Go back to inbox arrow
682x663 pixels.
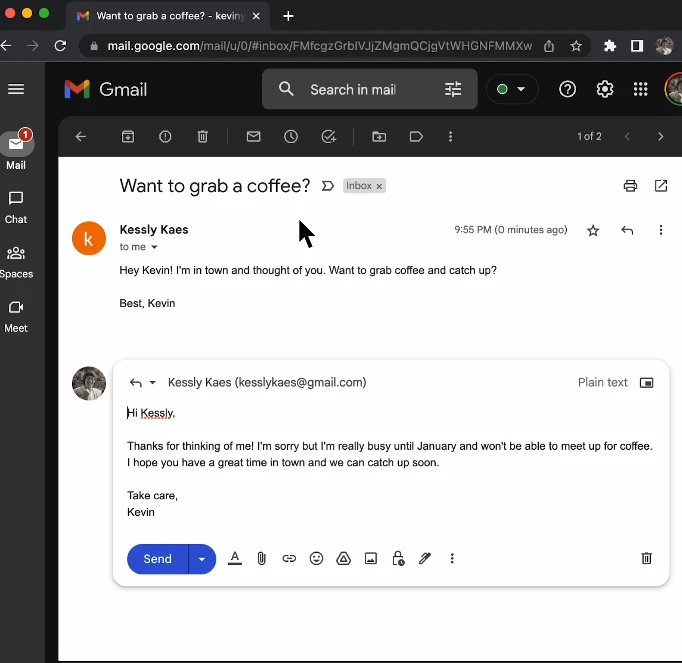click(81, 137)
